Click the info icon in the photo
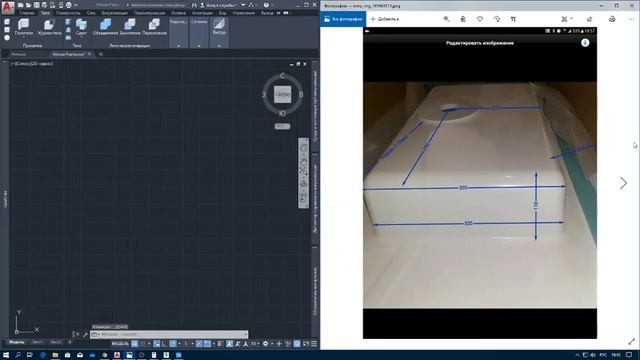The image size is (640, 360). click(585, 43)
